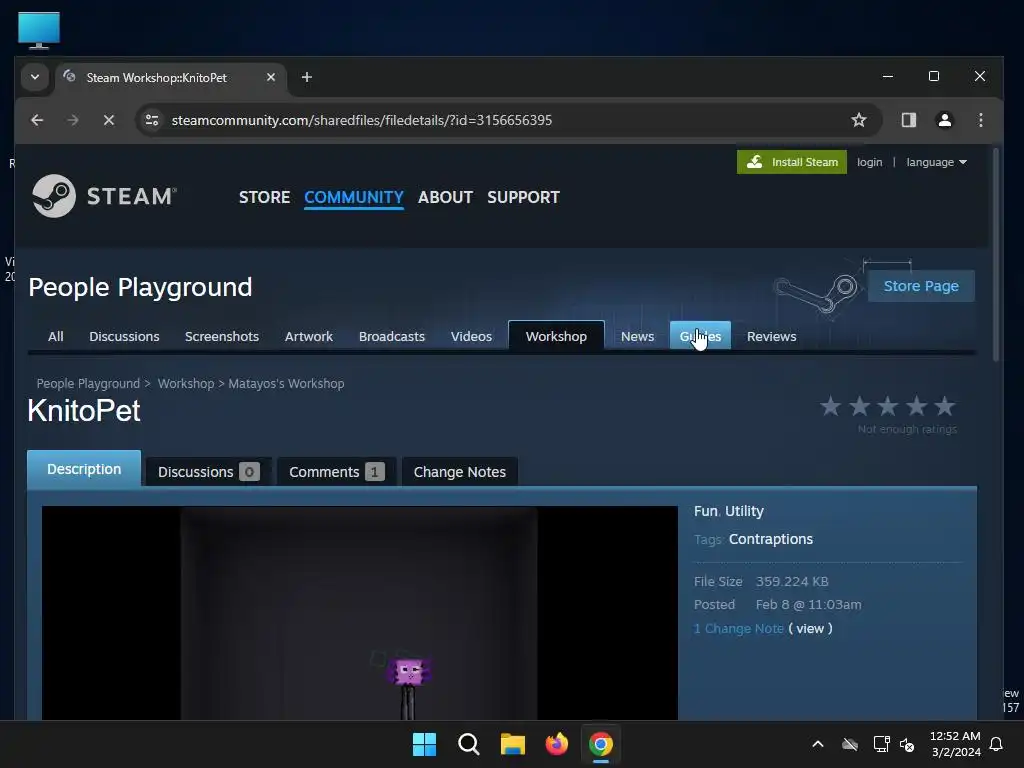Screen dimensions: 1024x768
Task: Show hidden system tray icons
Action: click(818, 744)
